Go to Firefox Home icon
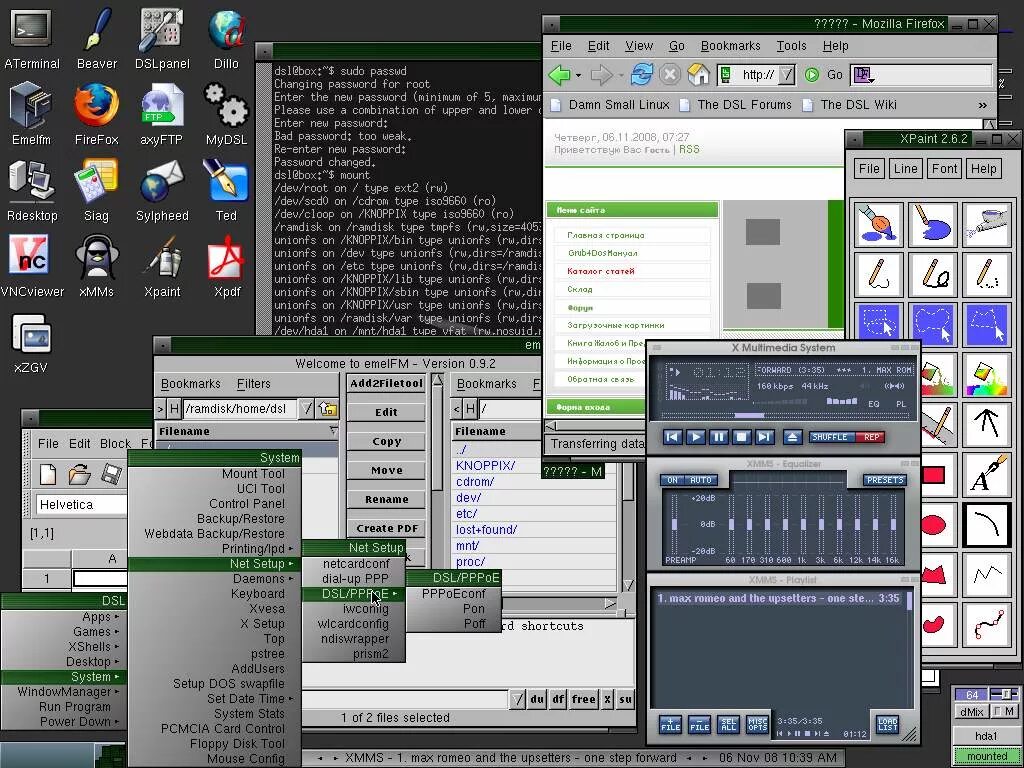1024x768 pixels. pos(698,75)
